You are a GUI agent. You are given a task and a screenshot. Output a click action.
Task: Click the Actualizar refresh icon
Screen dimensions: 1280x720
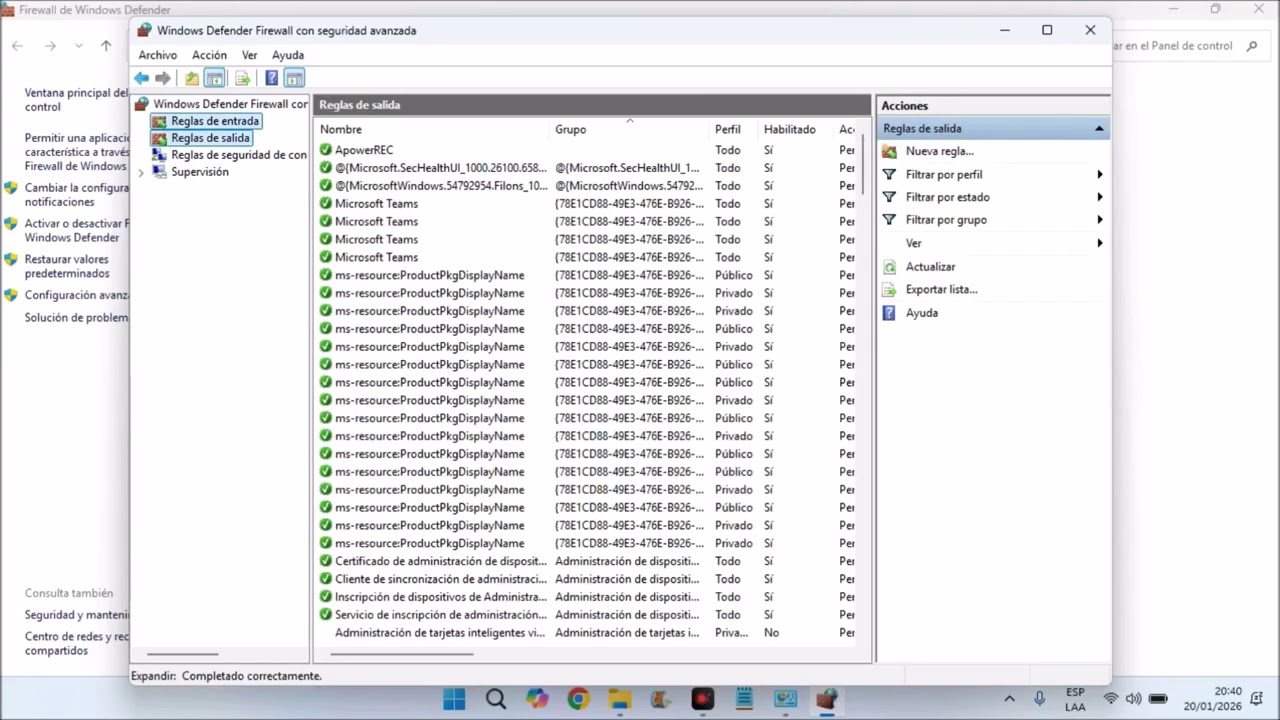click(889, 267)
